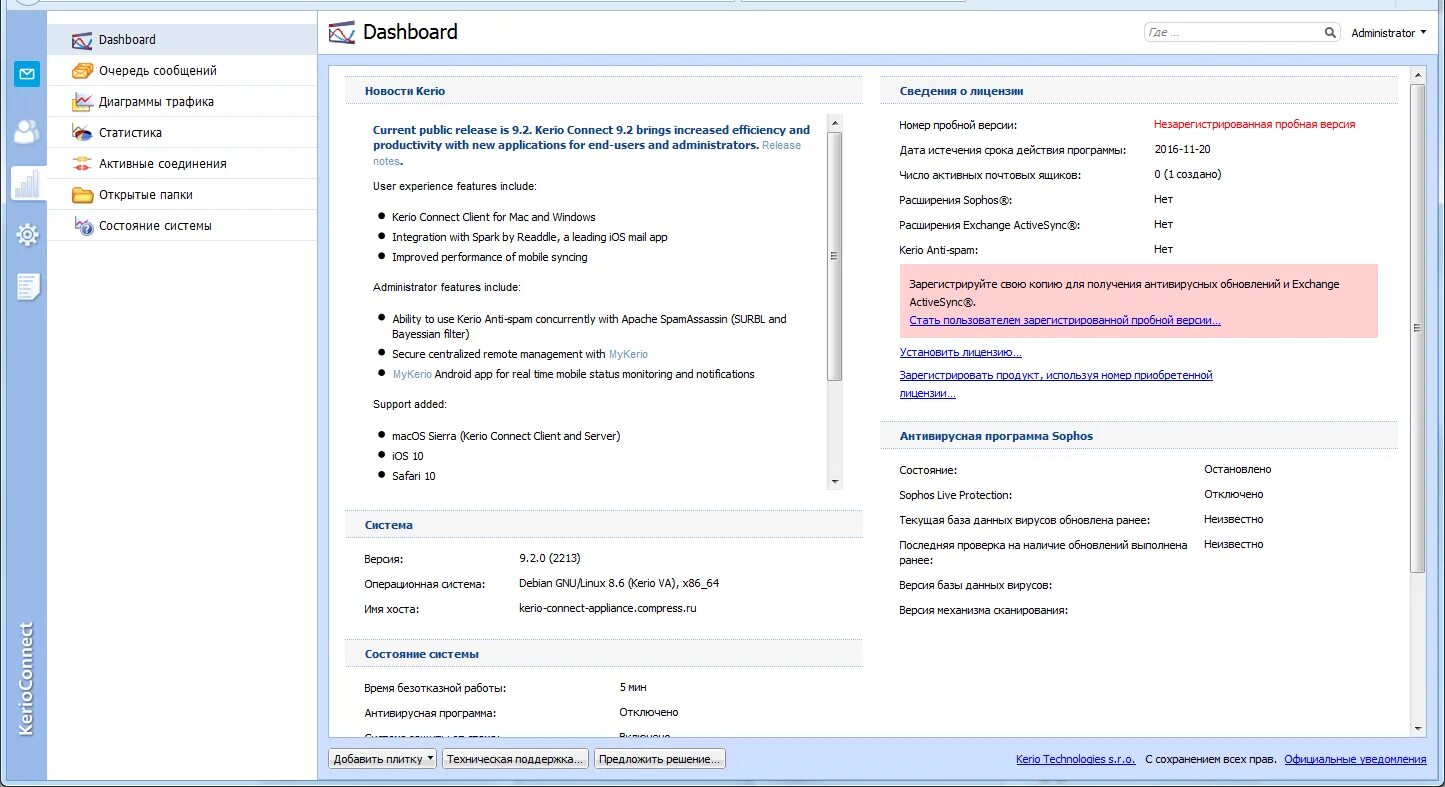Viewport: 1445px width, 787px height.
Task: Click the dashboard scroll-down arrow
Action: (x=1417, y=729)
